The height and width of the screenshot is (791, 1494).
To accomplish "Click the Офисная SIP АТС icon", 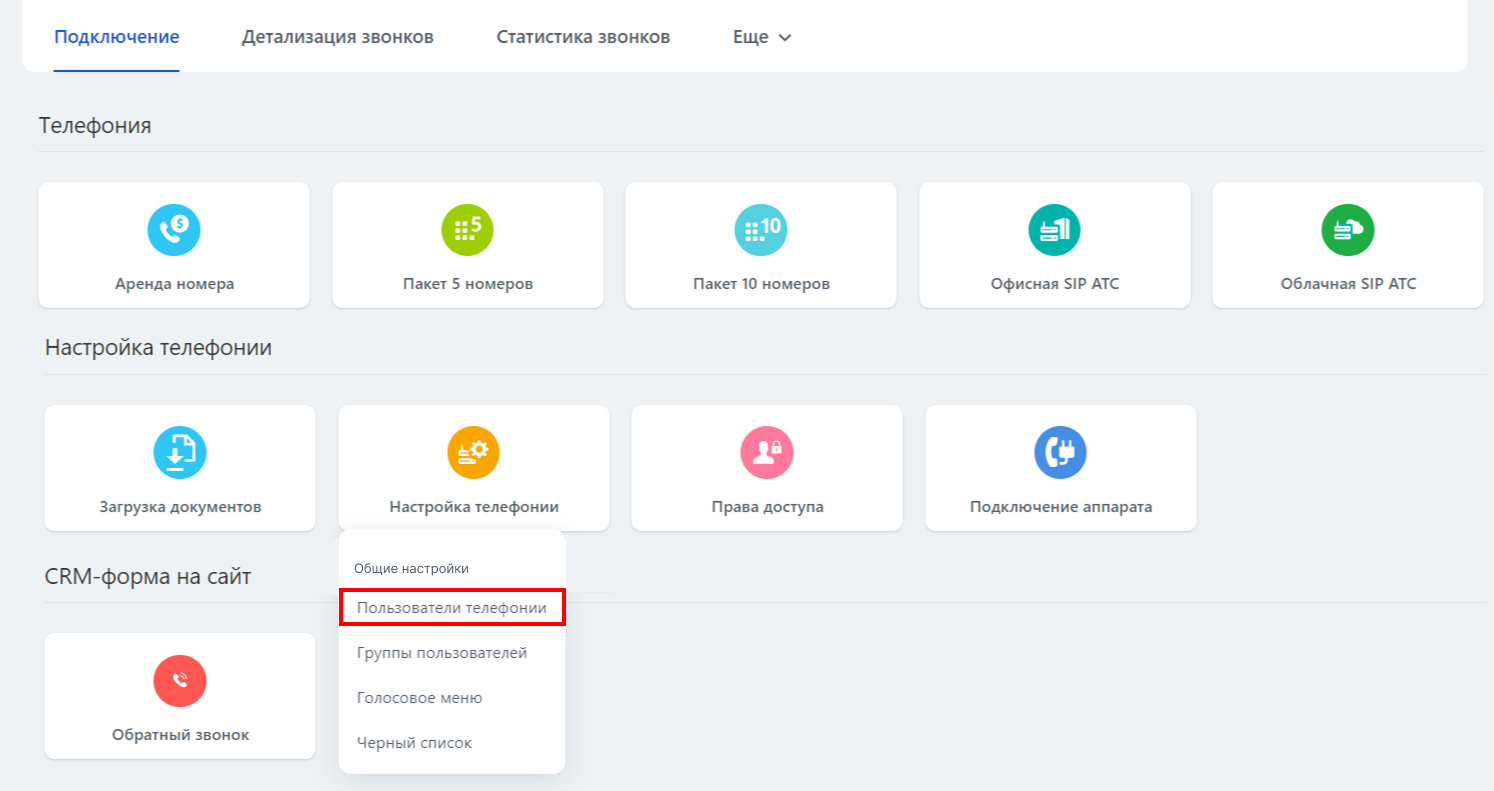I will 1054,230.
